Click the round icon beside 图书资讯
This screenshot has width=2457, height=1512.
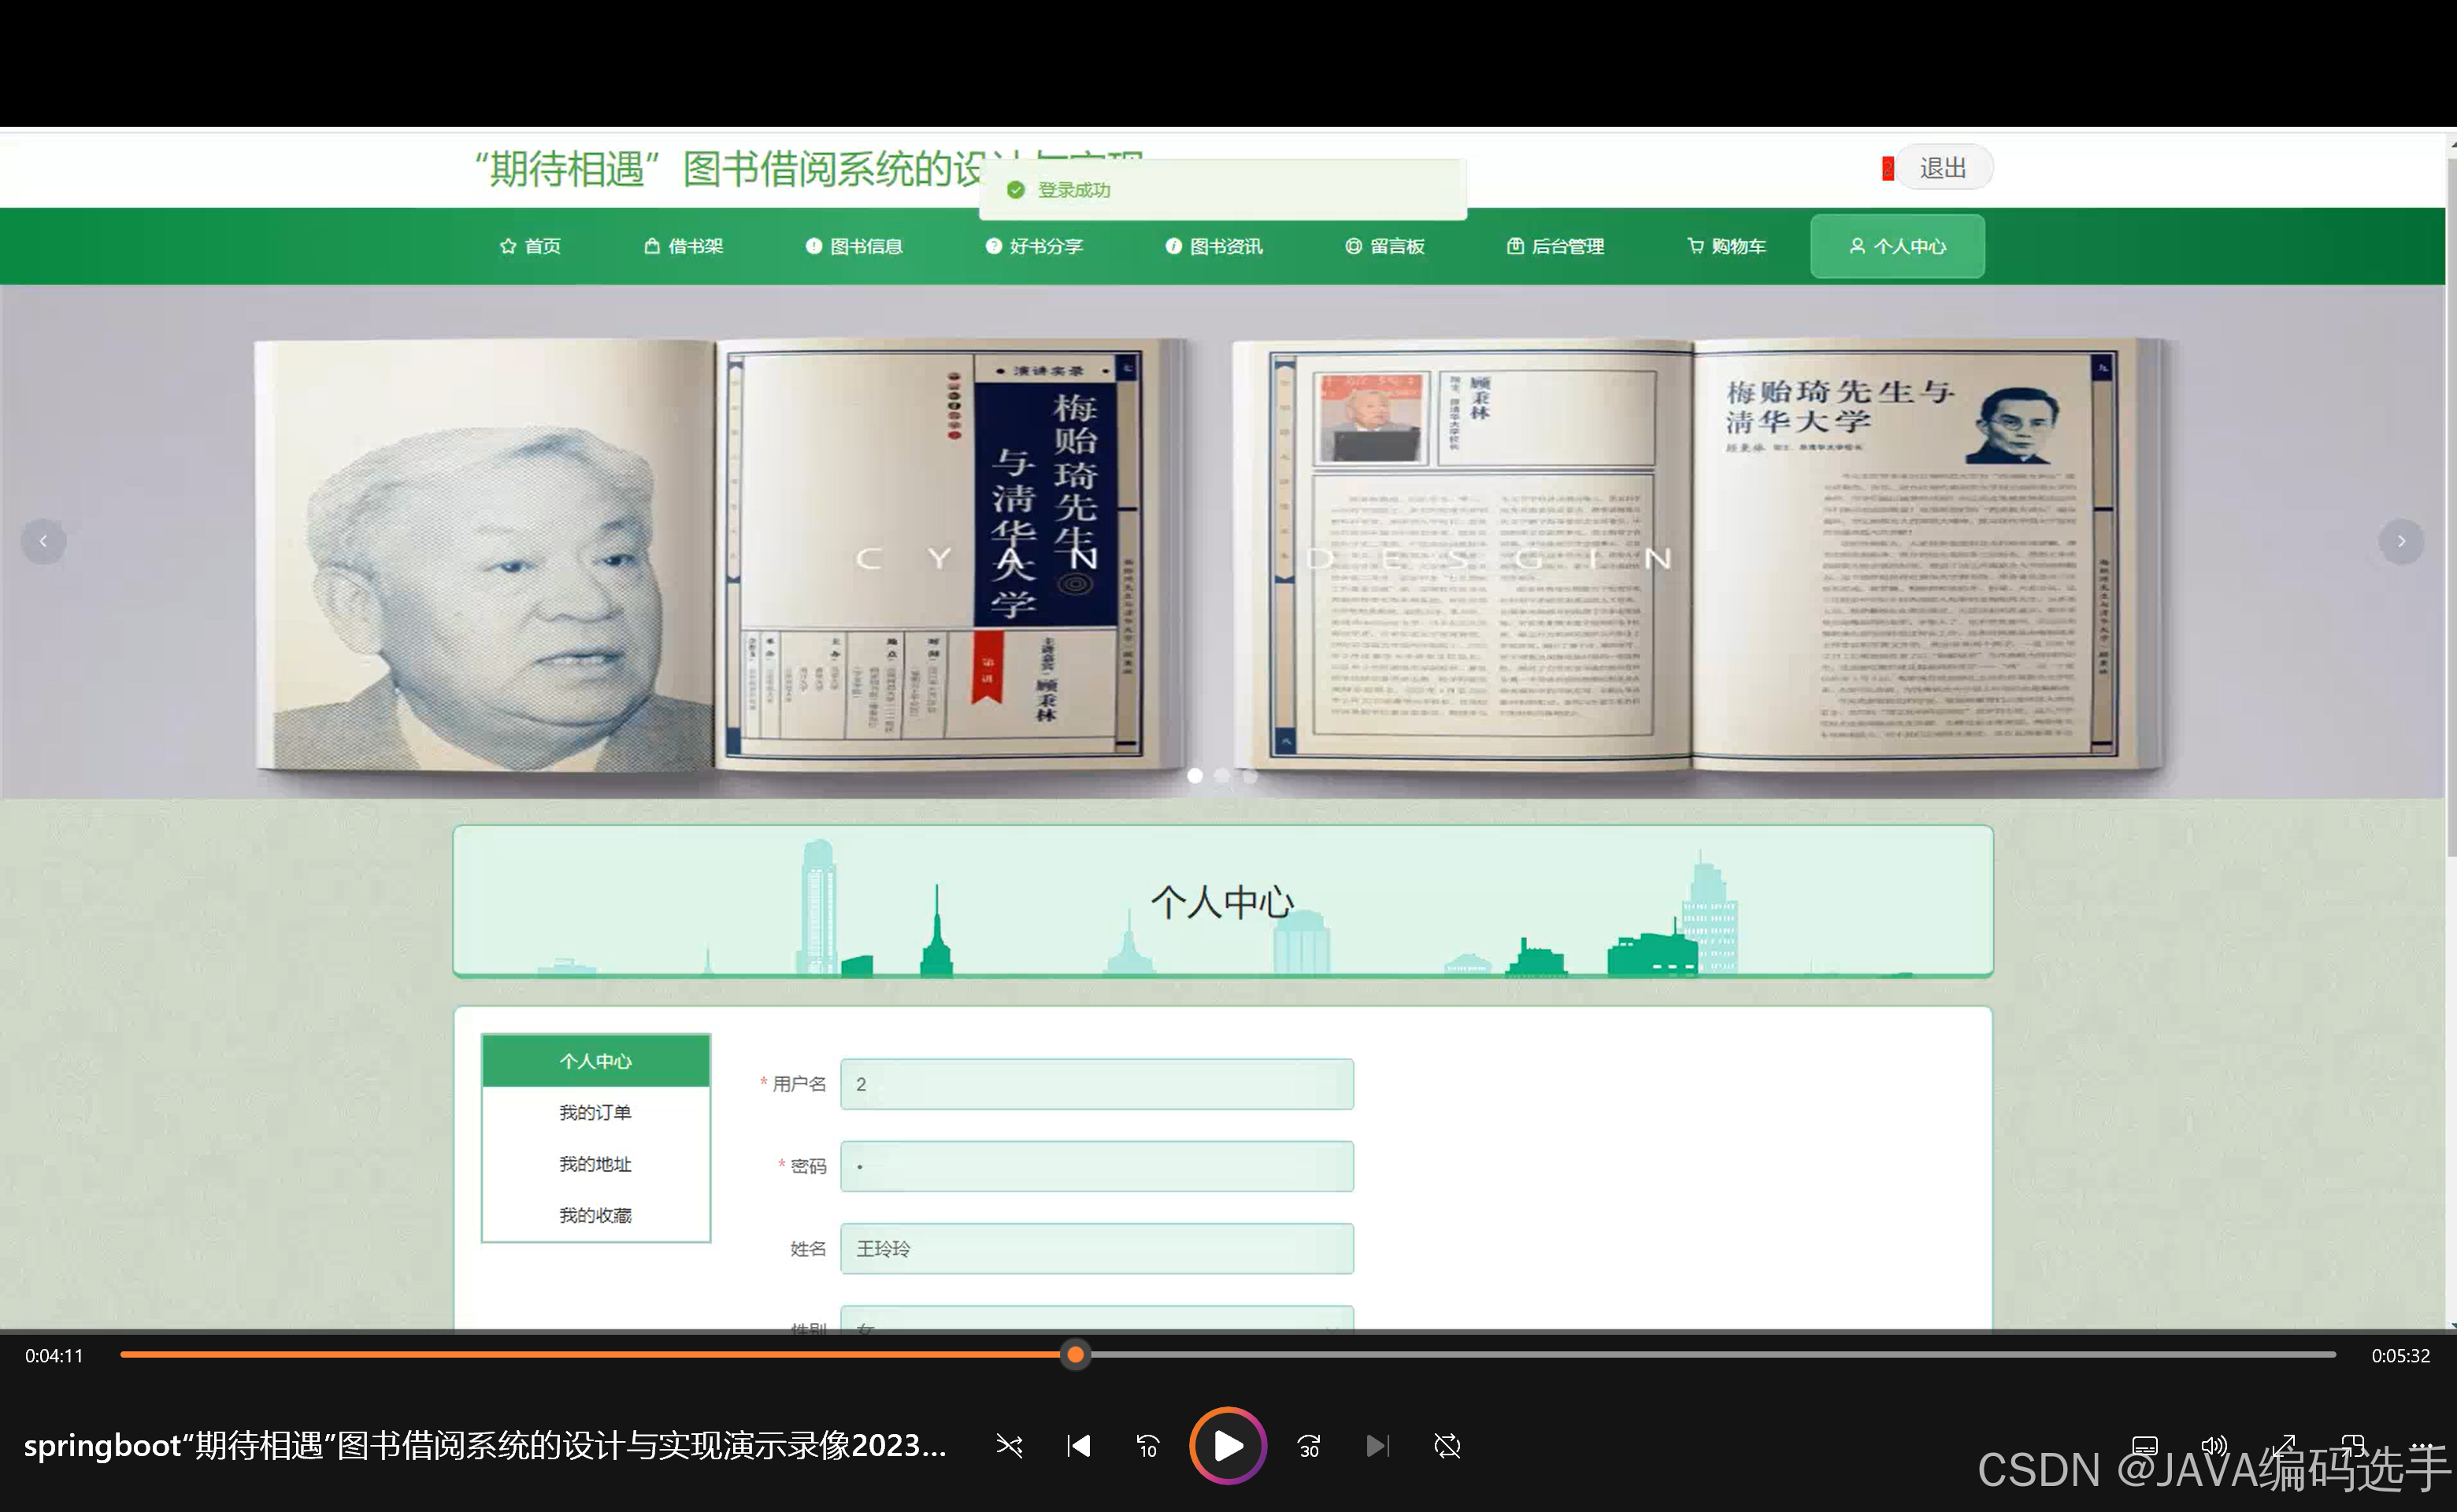coord(1173,246)
